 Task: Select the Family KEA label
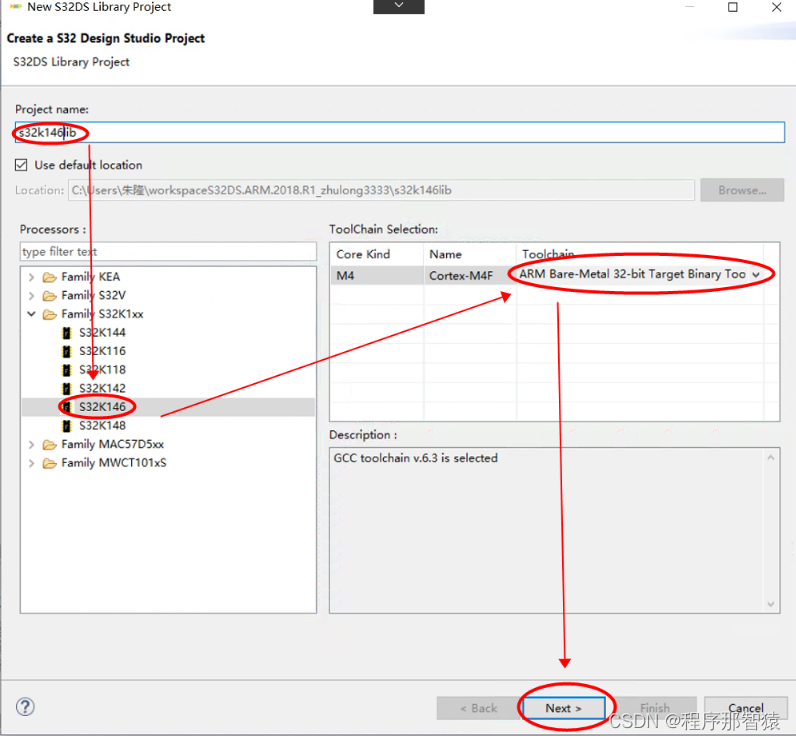pyautogui.click(x=91, y=277)
